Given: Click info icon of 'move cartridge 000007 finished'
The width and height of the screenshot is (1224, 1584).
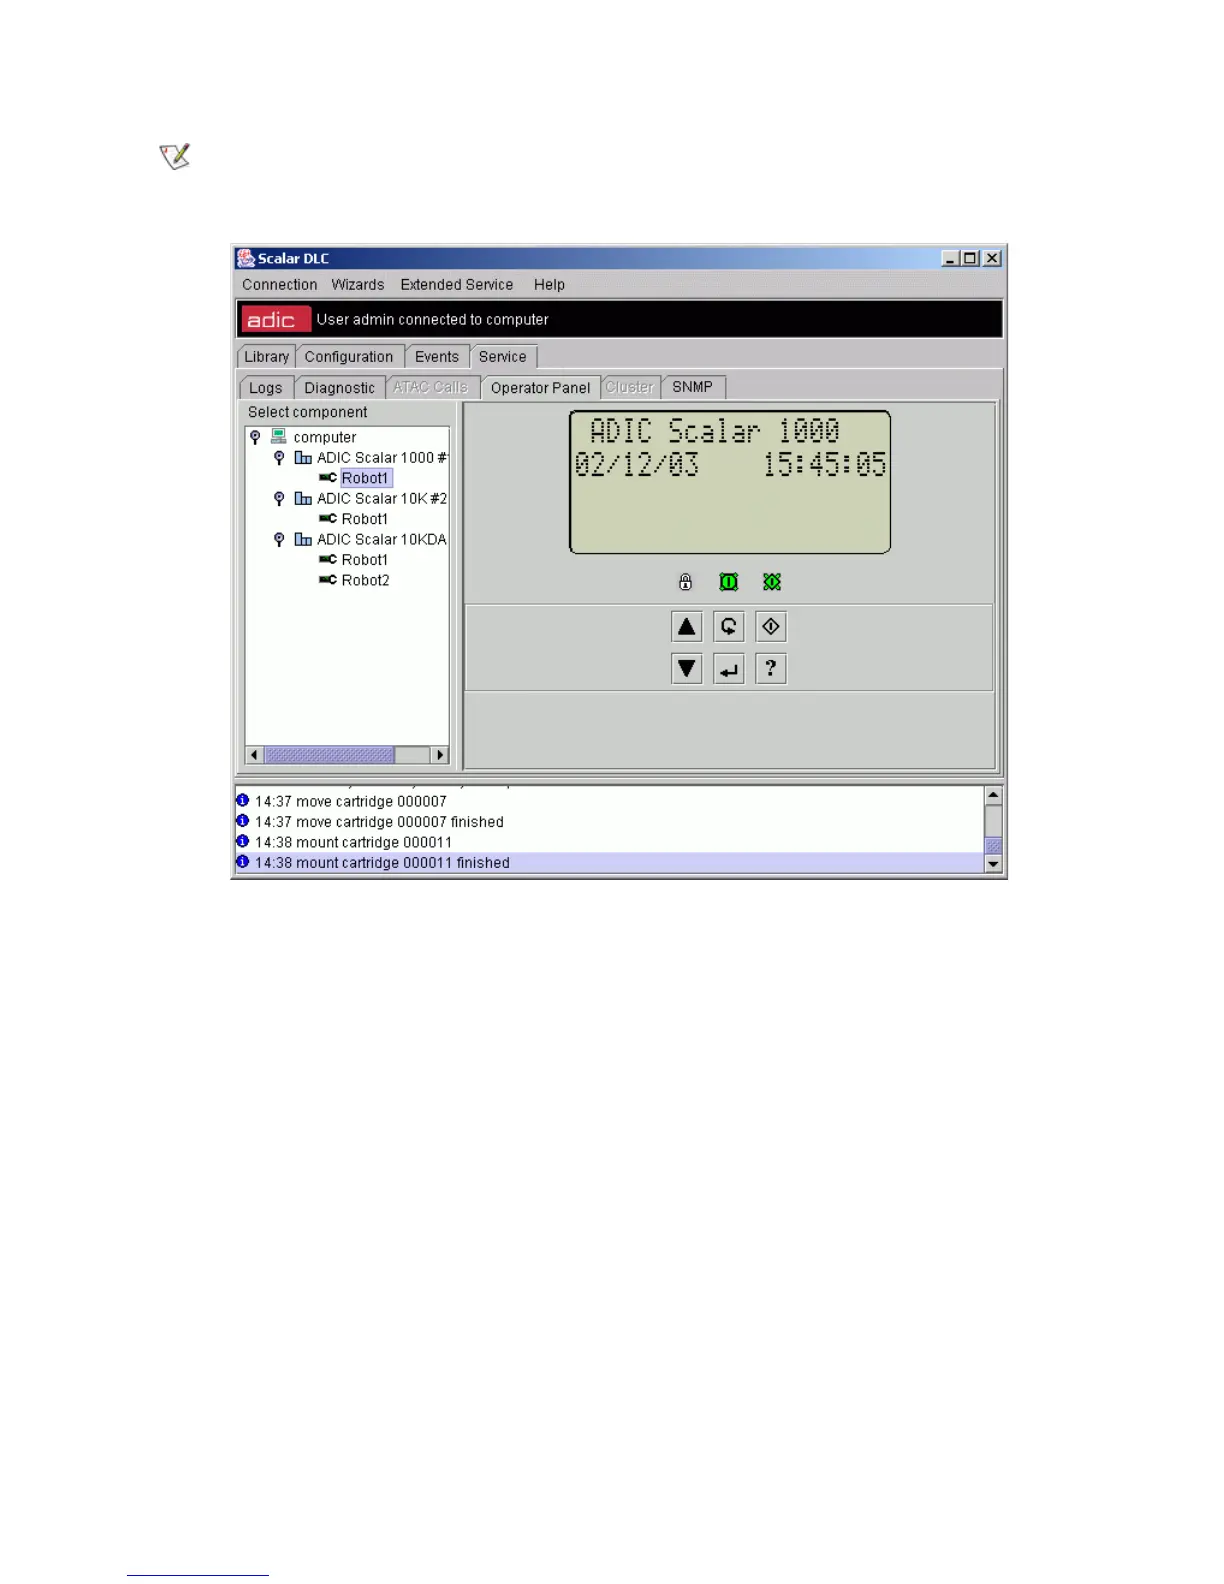Looking at the screenshot, I should tap(242, 821).
